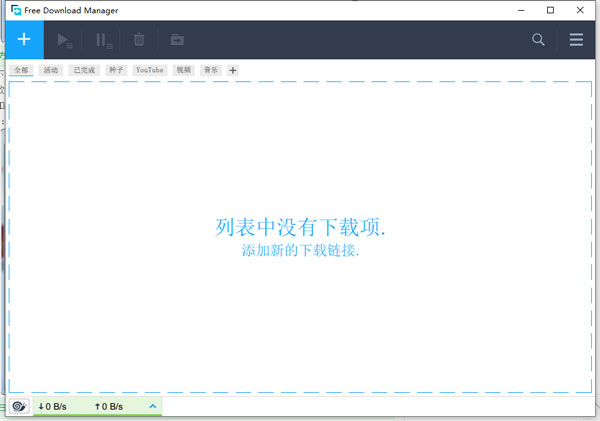Select the 视频 filter tag

[x=183, y=71]
